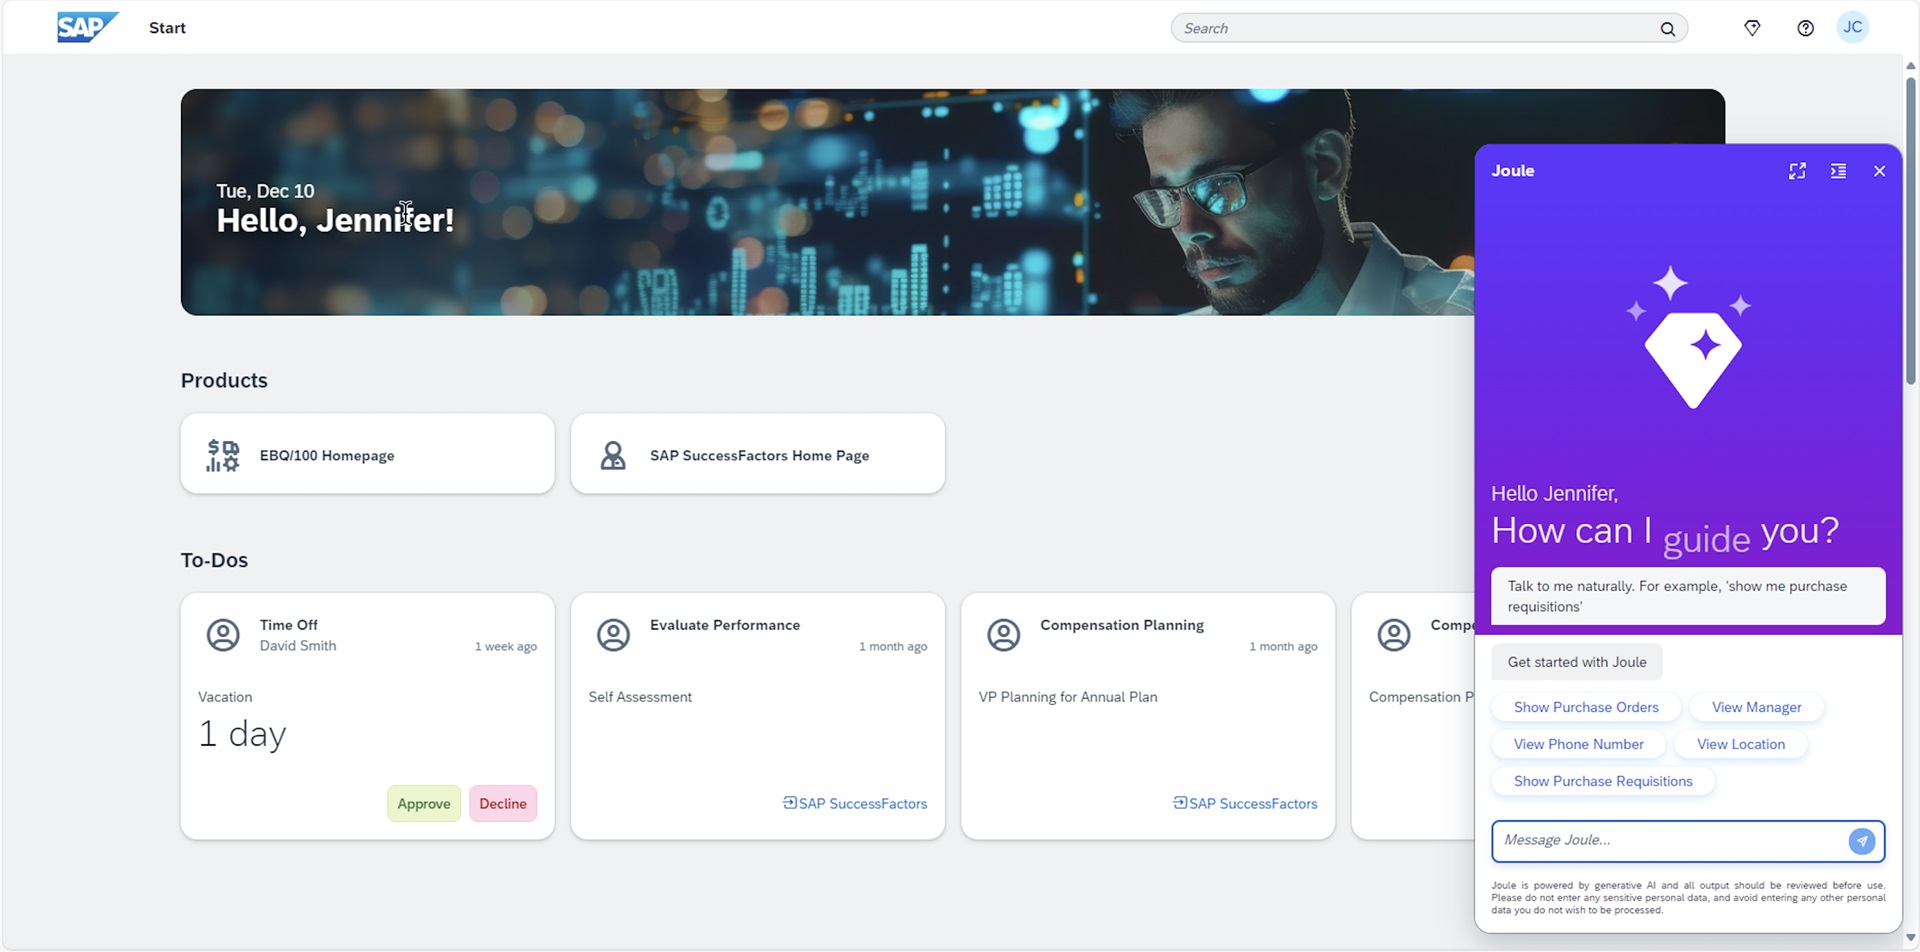The width and height of the screenshot is (1920, 952).
Task: Select the View Location suggestion
Action: pos(1740,744)
